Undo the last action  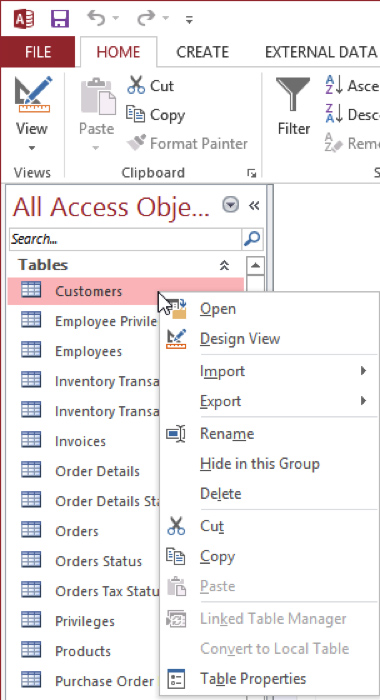pos(96,18)
